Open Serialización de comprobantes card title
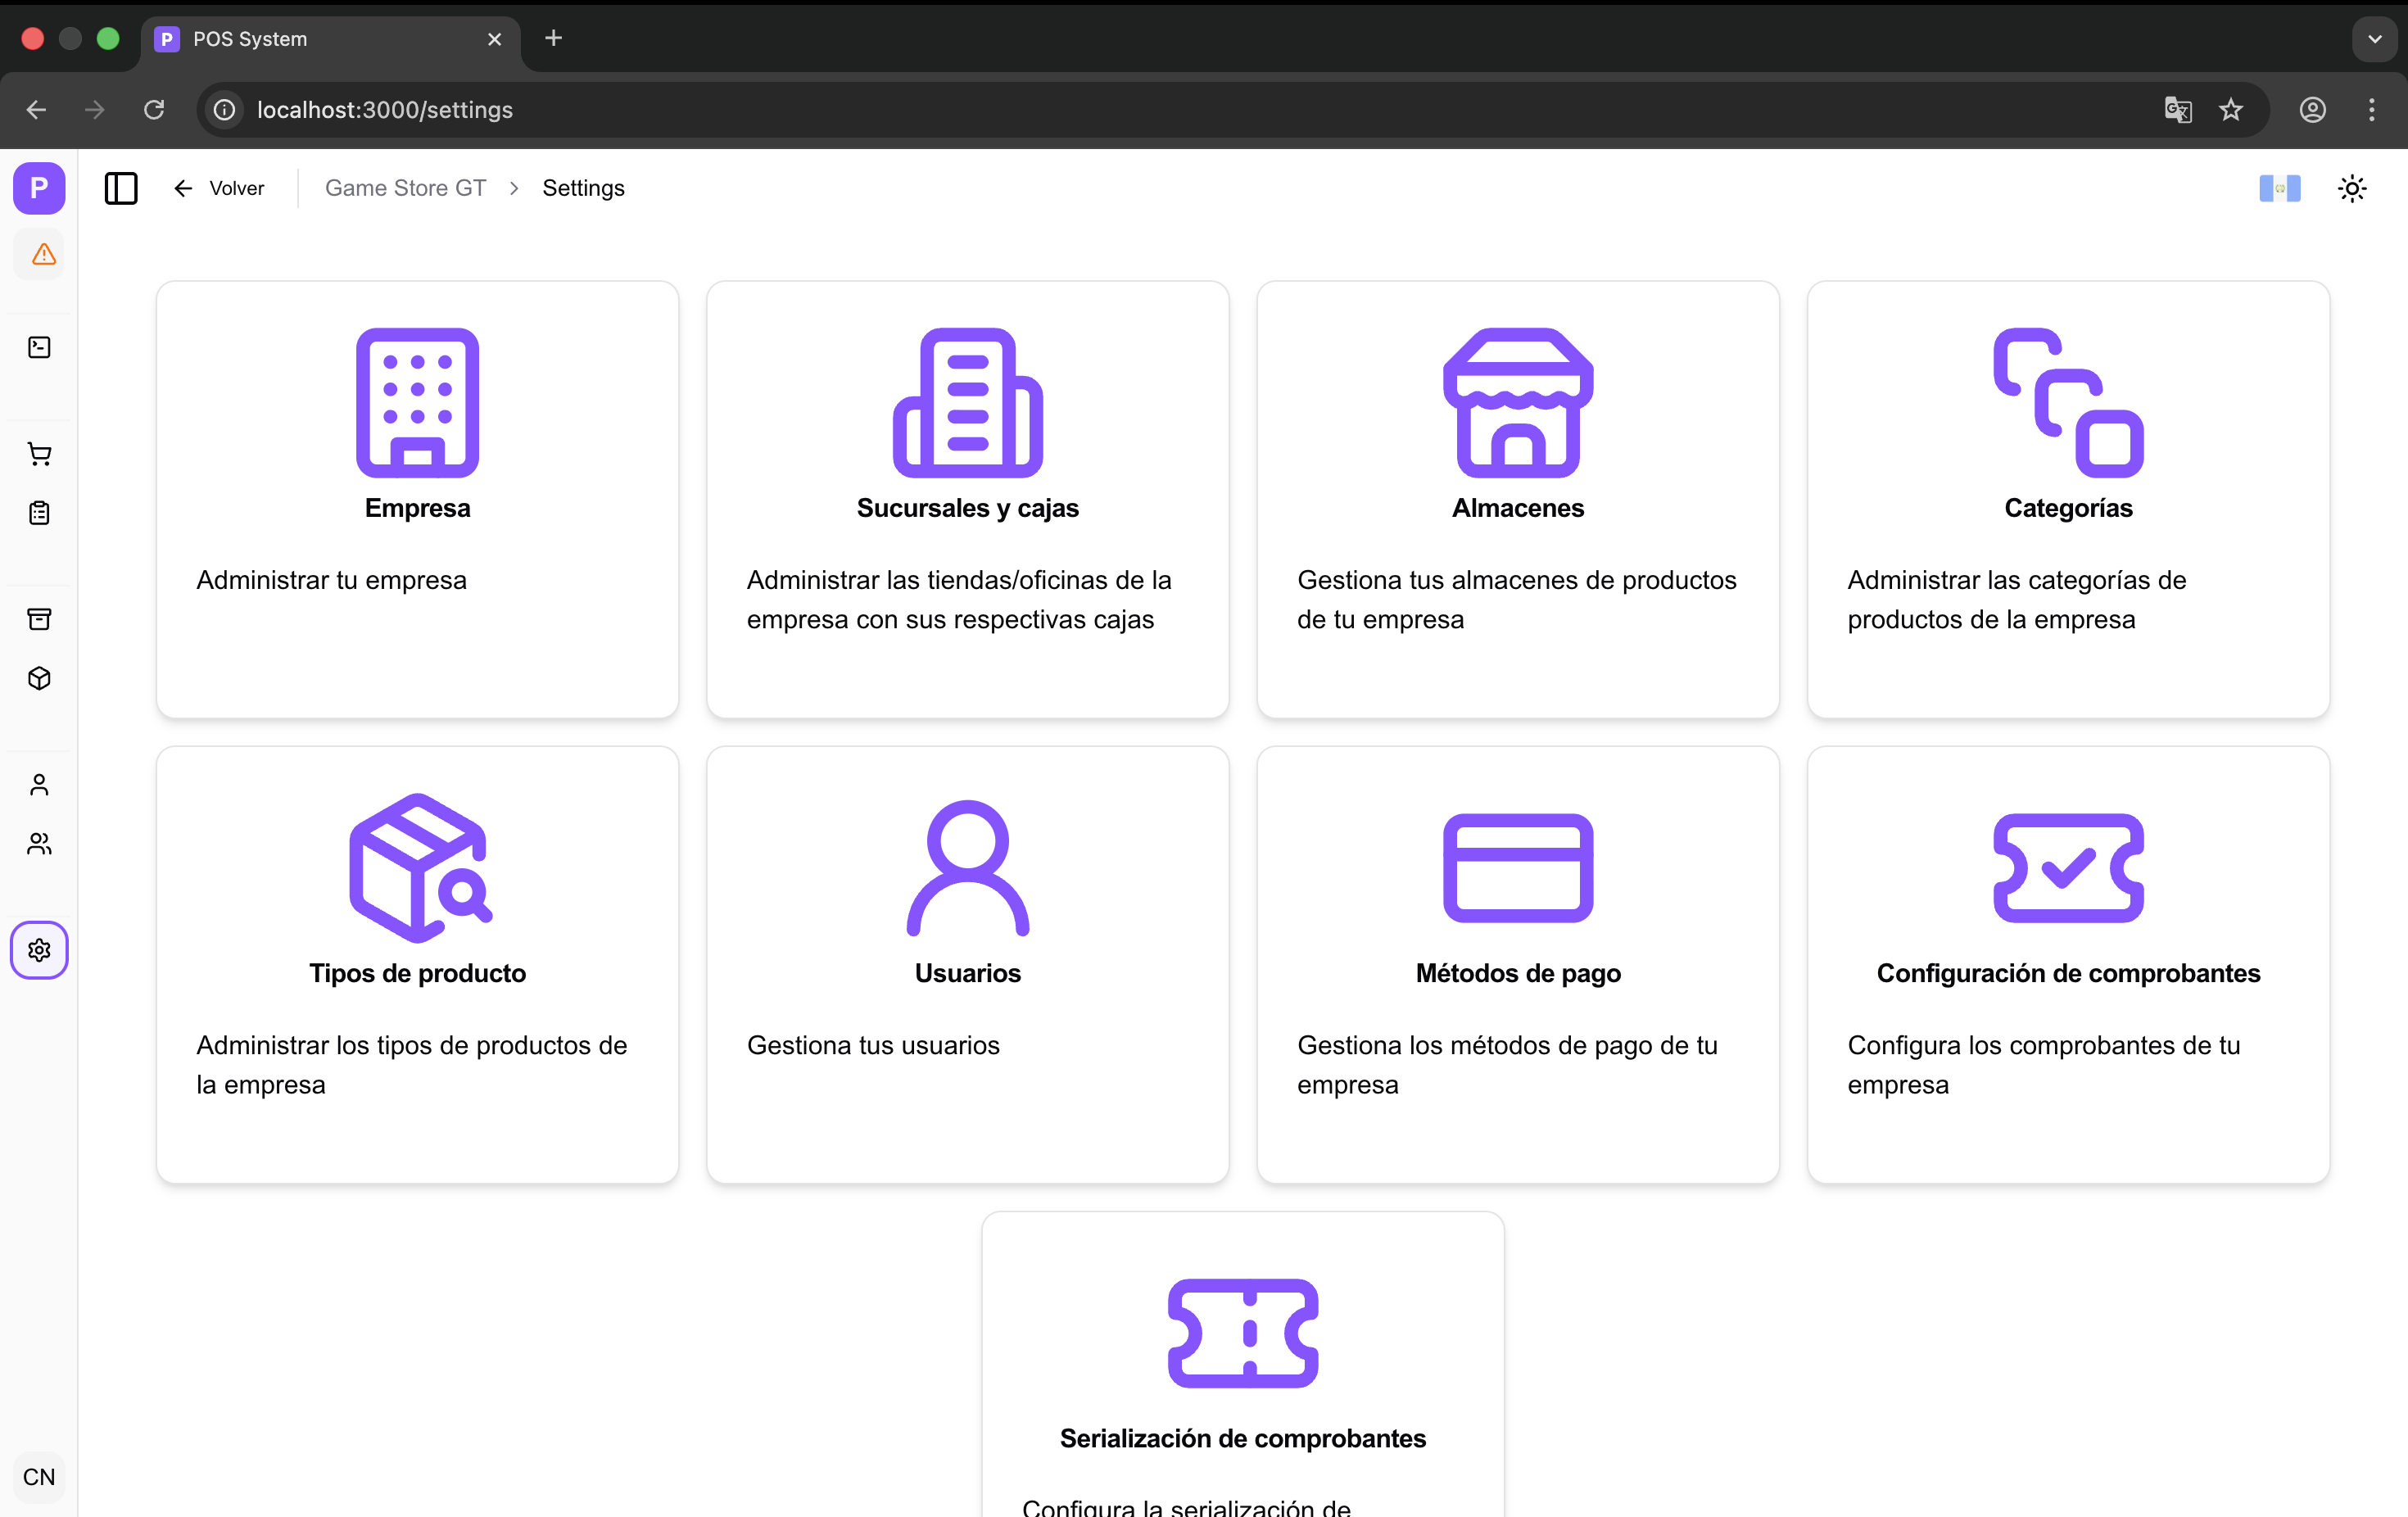Viewport: 2408px width, 1517px height. pyautogui.click(x=1243, y=1438)
